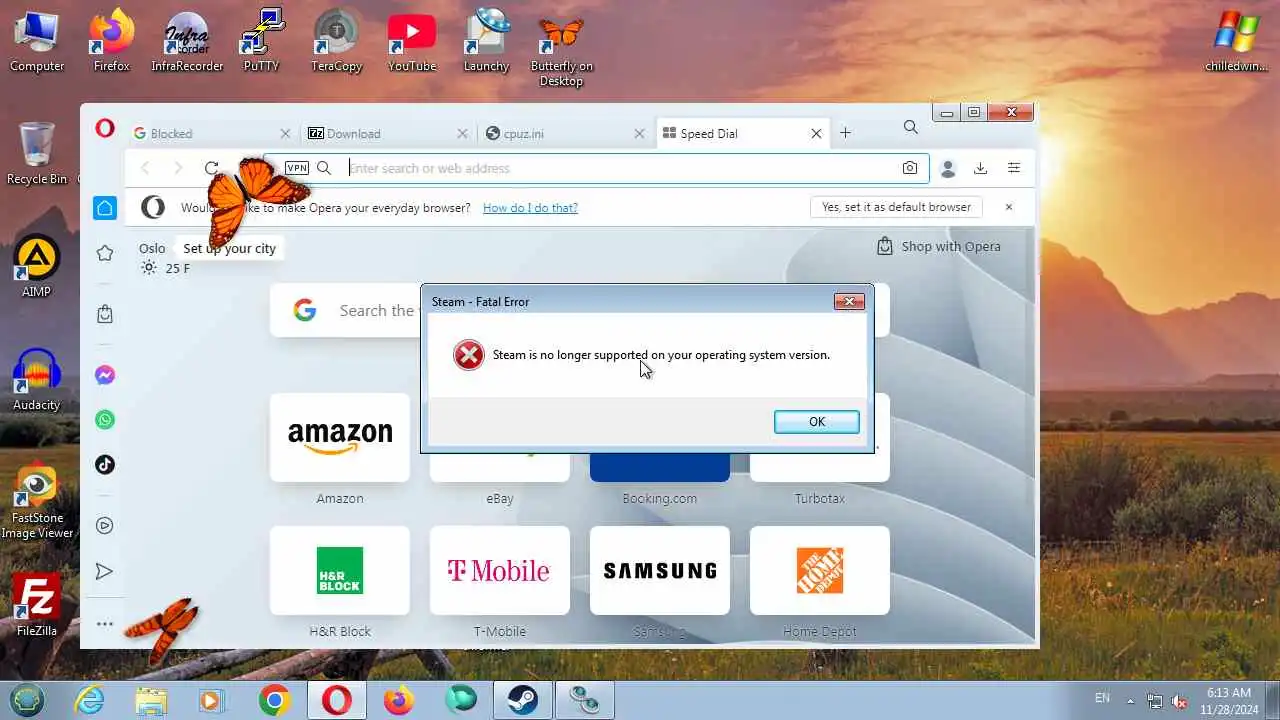Switch to the cpuz.ini tab
Image resolution: width=1280 pixels, height=720 pixels.
point(565,133)
